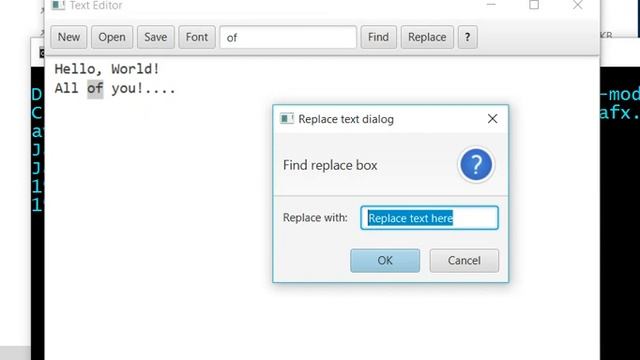Screen dimensions: 640x360
Task: Close the Text Editor window
Action: click(578, 5)
